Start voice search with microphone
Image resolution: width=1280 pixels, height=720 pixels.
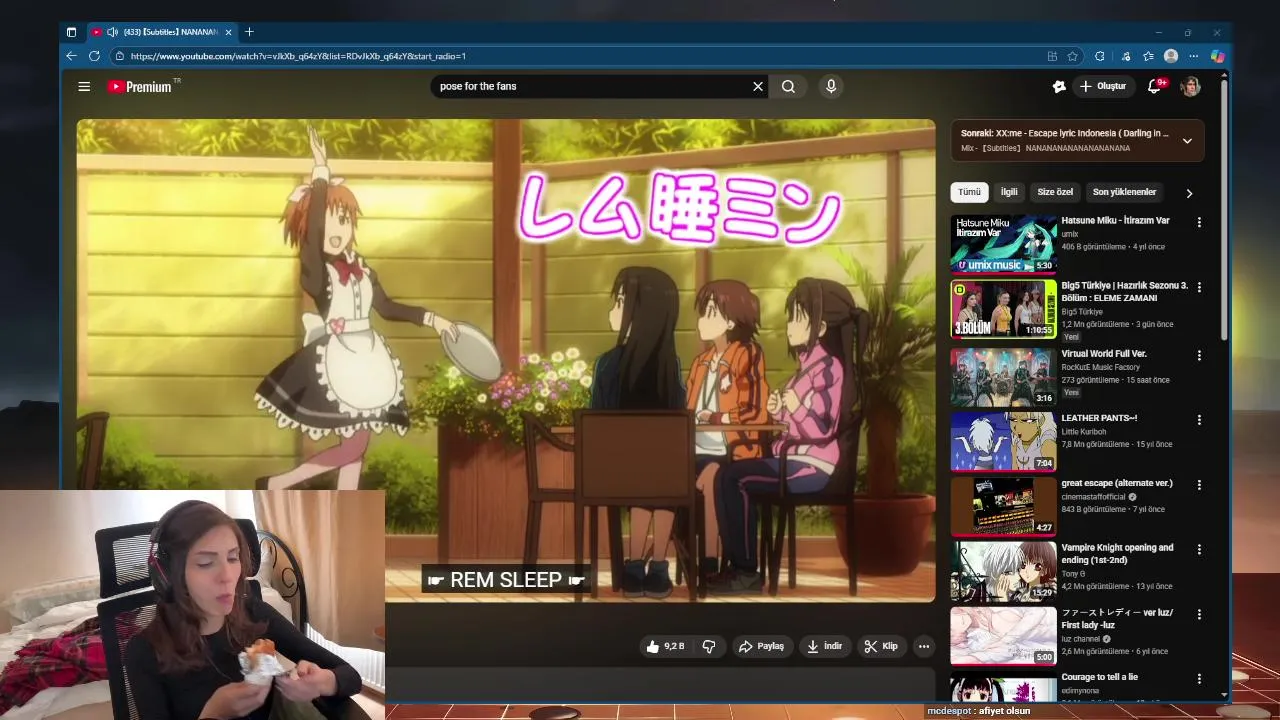tap(831, 86)
